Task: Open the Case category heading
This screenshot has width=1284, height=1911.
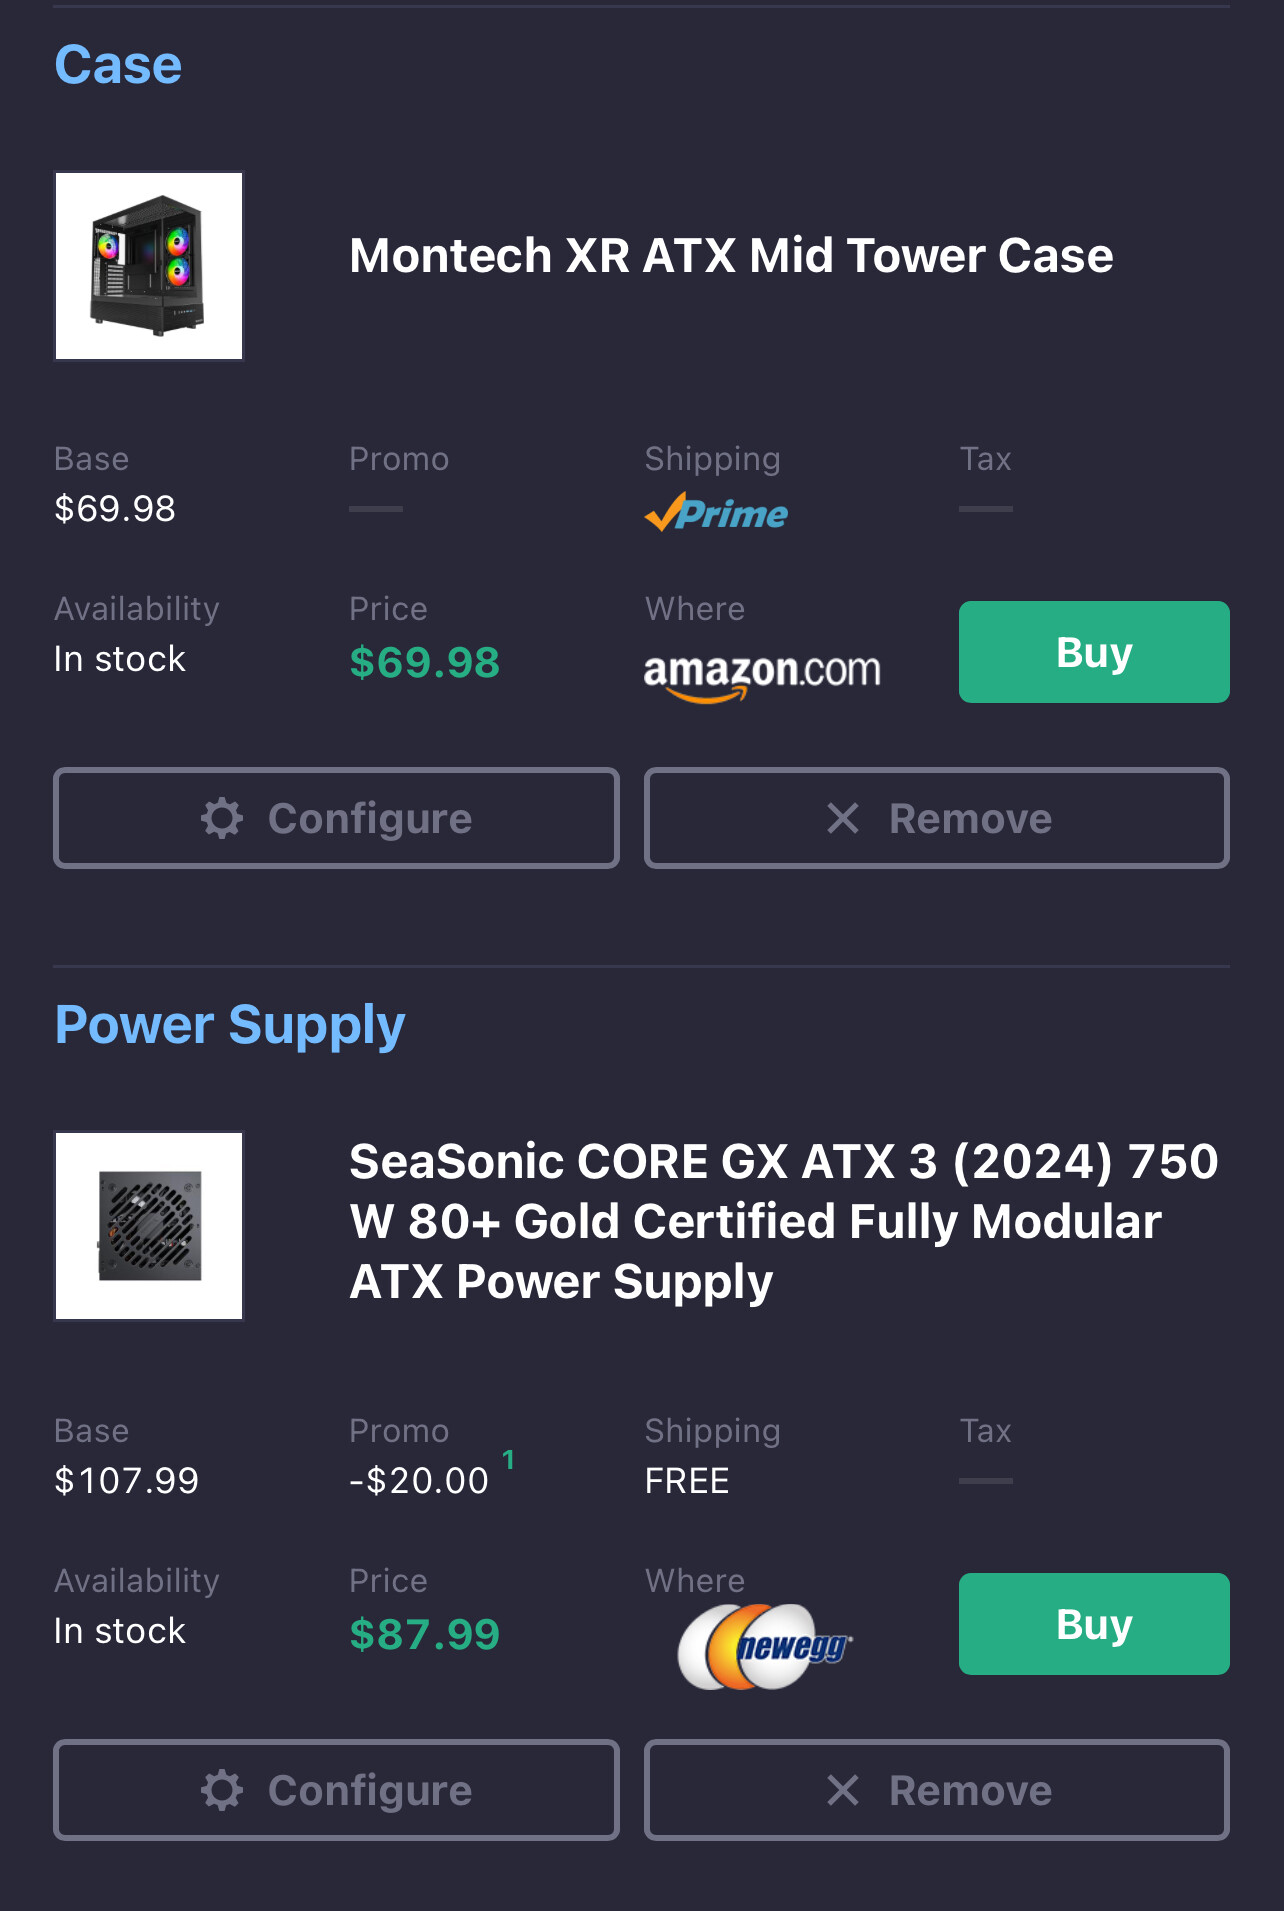Action: point(118,65)
